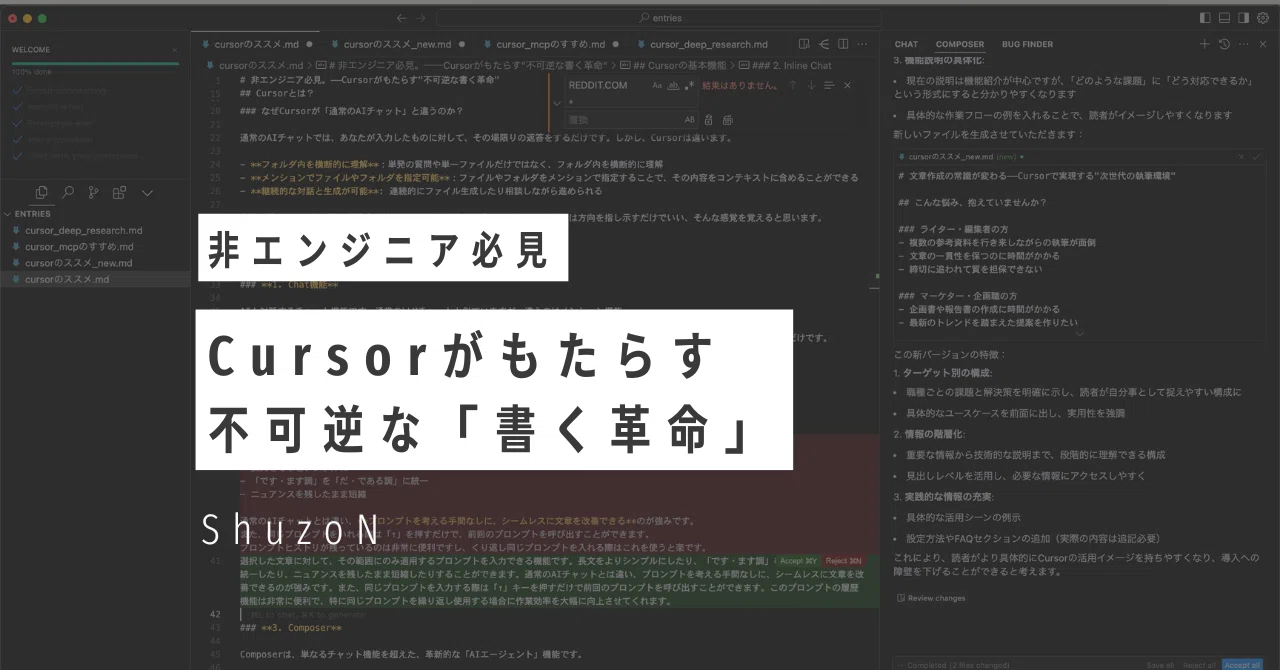Toggle preserve case AB in replace field

[689, 119]
